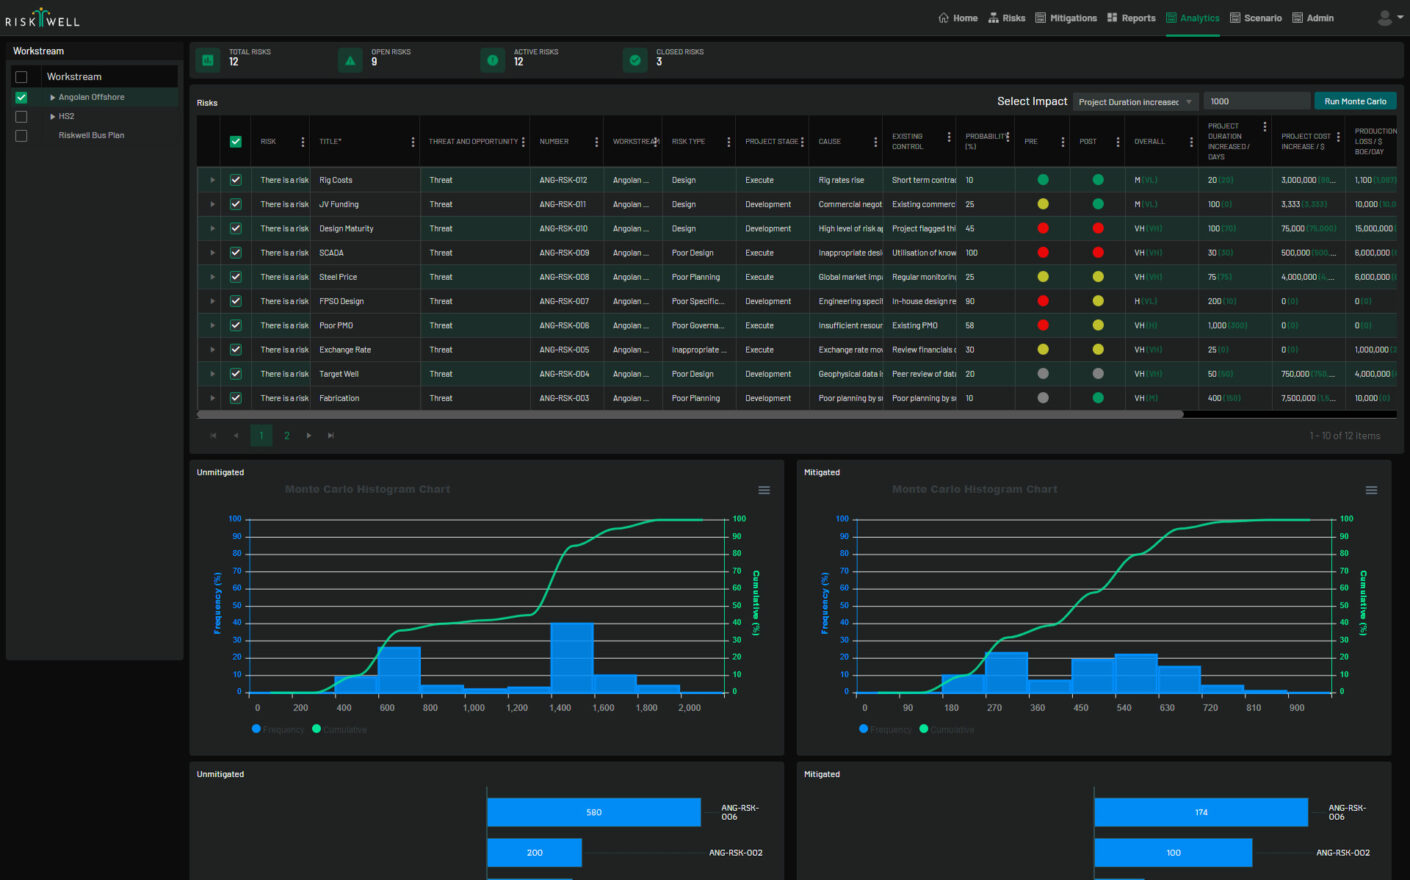Uncheck the Rig Costs risk row checkbox
This screenshot has height=880, width=1410.
[236, 180]
